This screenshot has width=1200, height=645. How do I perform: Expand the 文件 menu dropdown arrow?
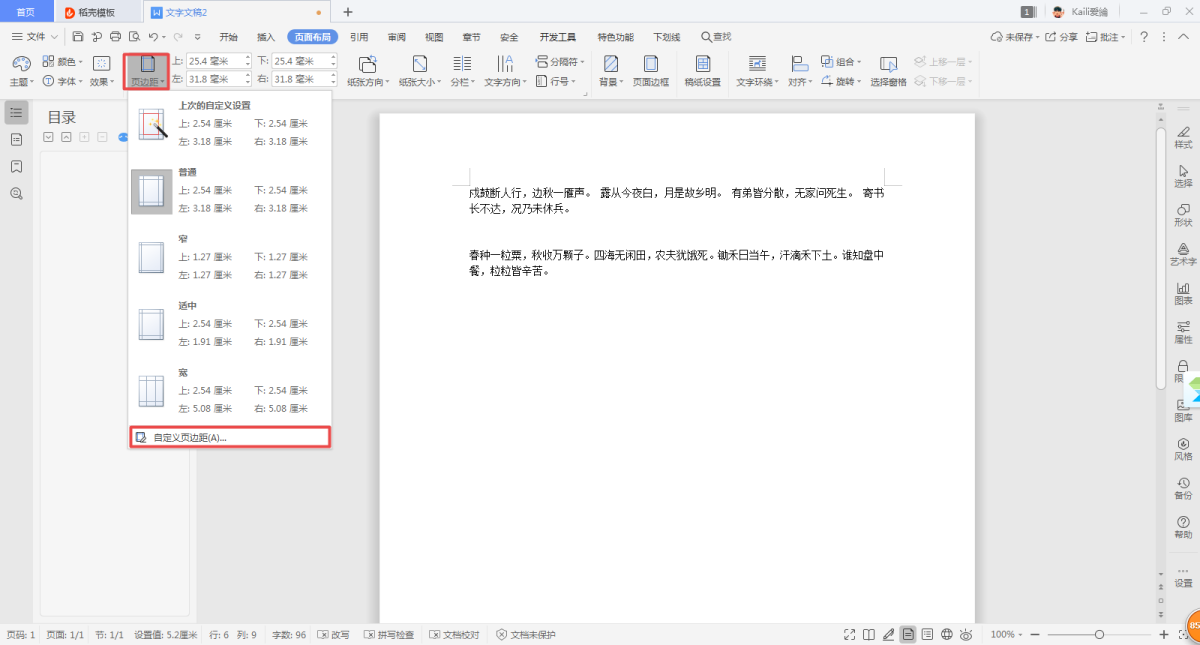pos(52,37)
